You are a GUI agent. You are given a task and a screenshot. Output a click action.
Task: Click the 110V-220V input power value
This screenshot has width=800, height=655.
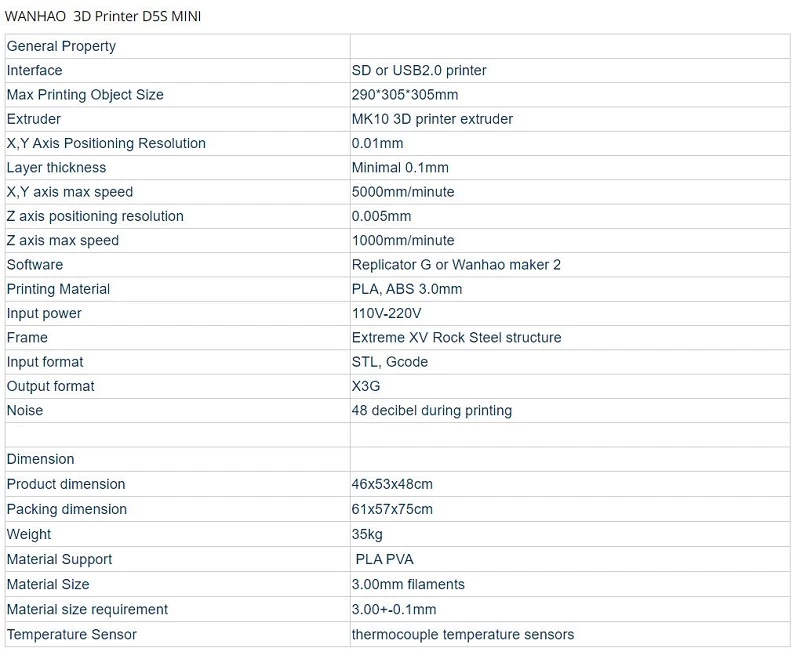386,313
